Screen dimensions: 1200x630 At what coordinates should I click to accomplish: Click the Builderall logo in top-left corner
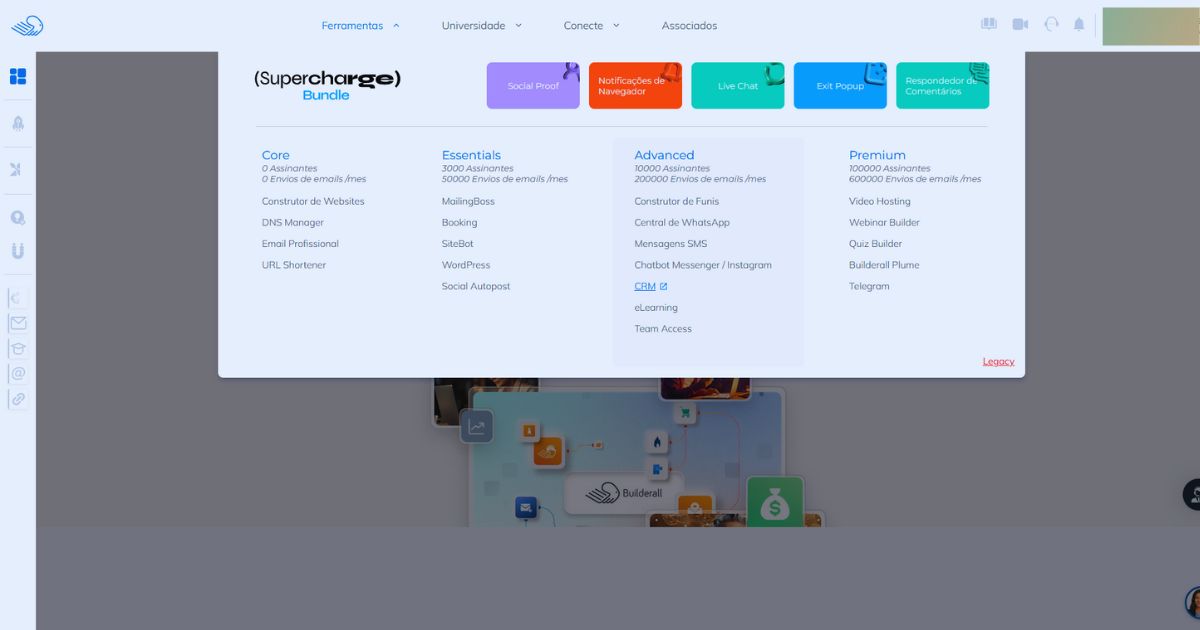pyautogui.click(x=27, y=26)
